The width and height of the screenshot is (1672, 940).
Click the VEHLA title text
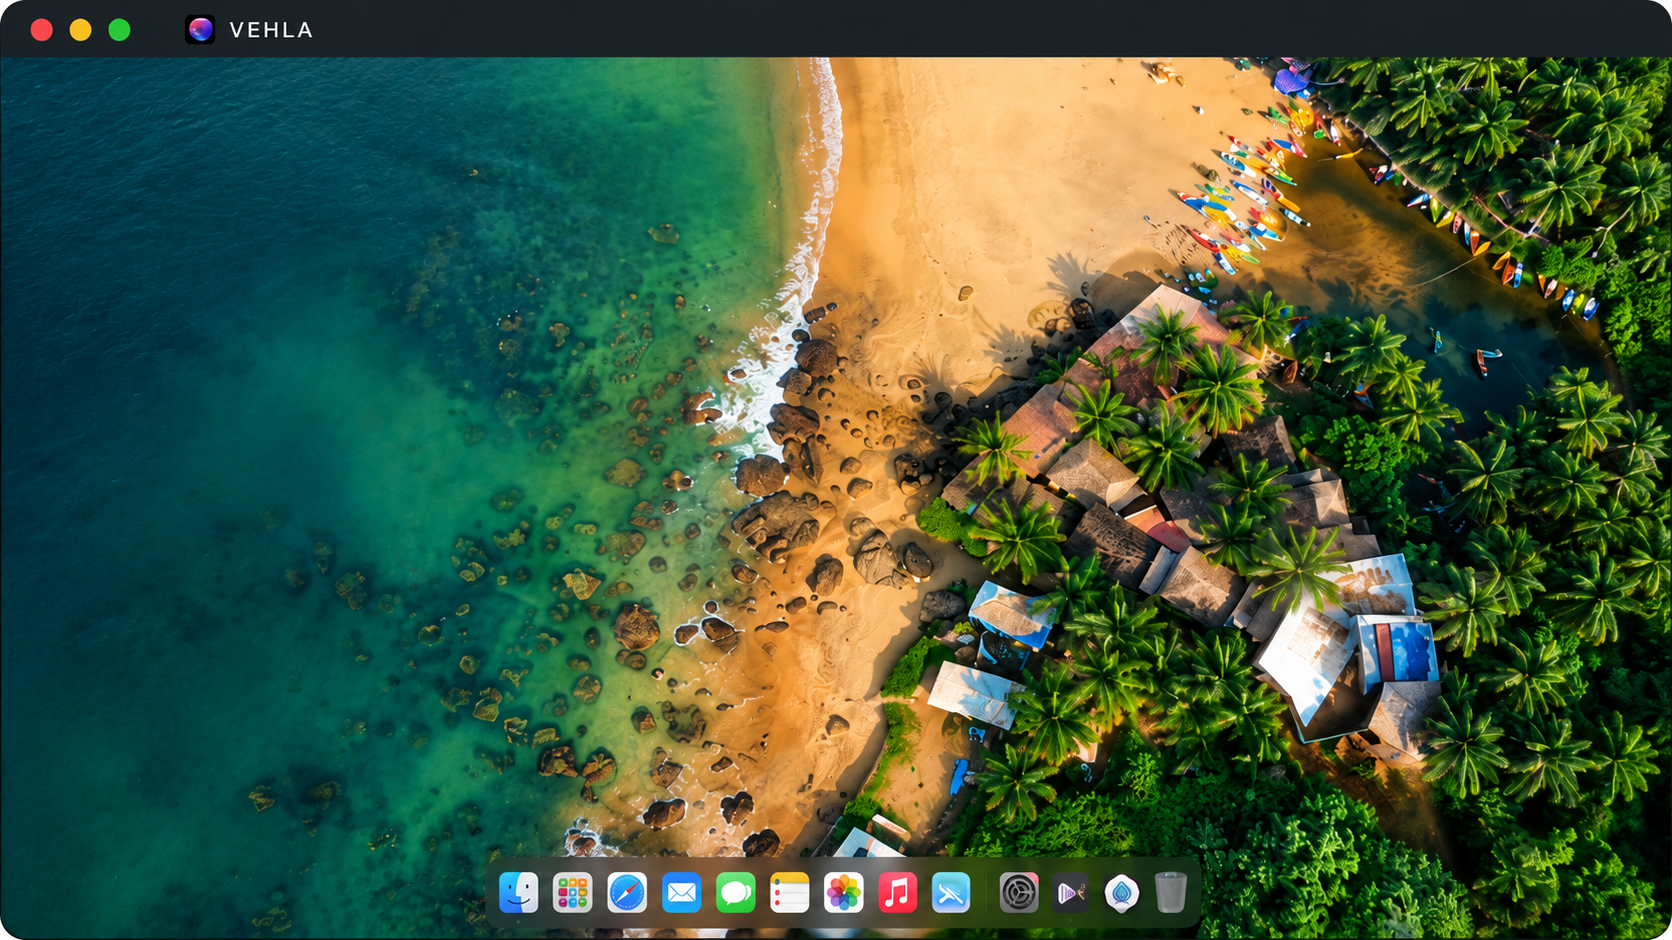coord(271,30)
